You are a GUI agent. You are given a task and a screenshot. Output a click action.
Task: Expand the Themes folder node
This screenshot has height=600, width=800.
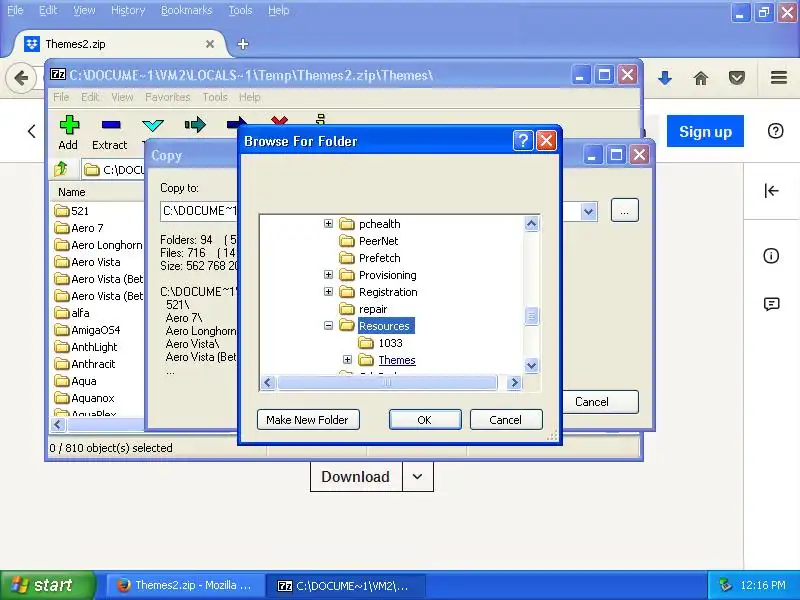point(347,360)
